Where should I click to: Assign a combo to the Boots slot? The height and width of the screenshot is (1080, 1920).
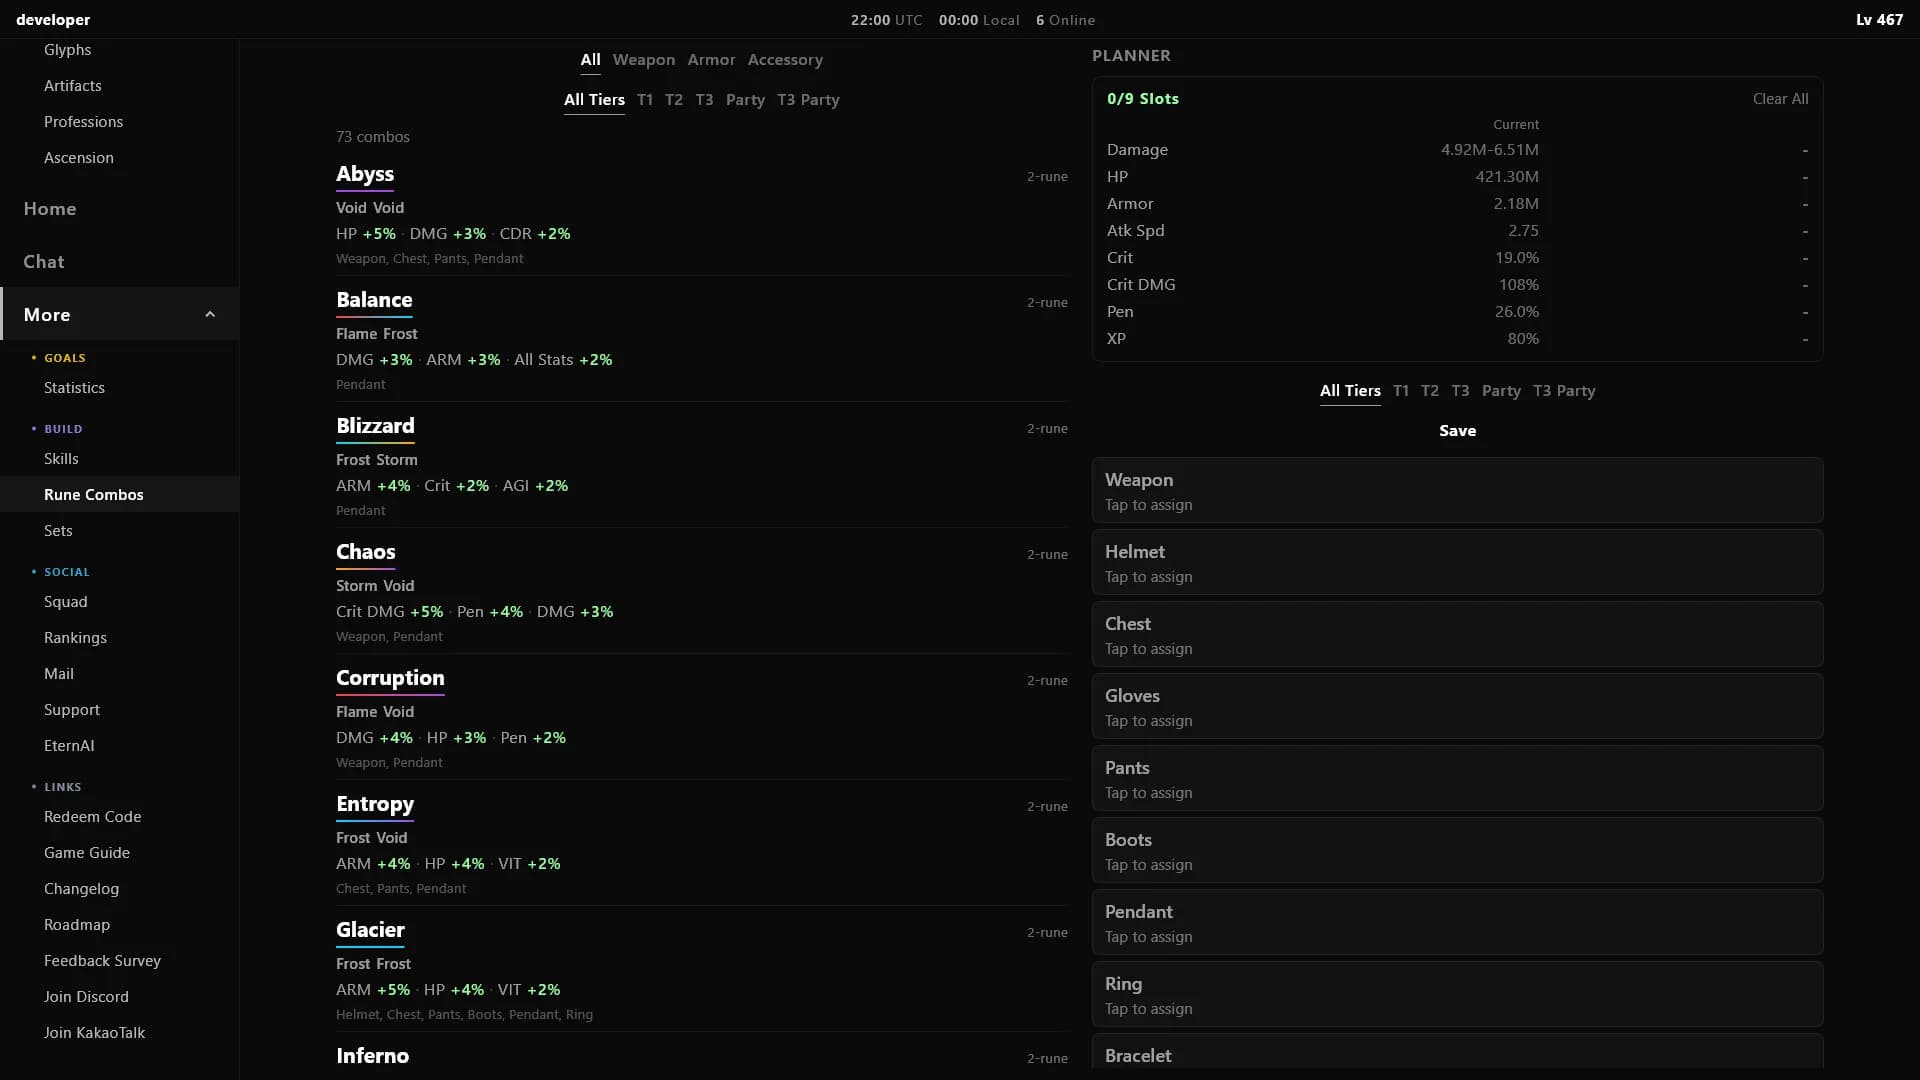coord(1457,851)
